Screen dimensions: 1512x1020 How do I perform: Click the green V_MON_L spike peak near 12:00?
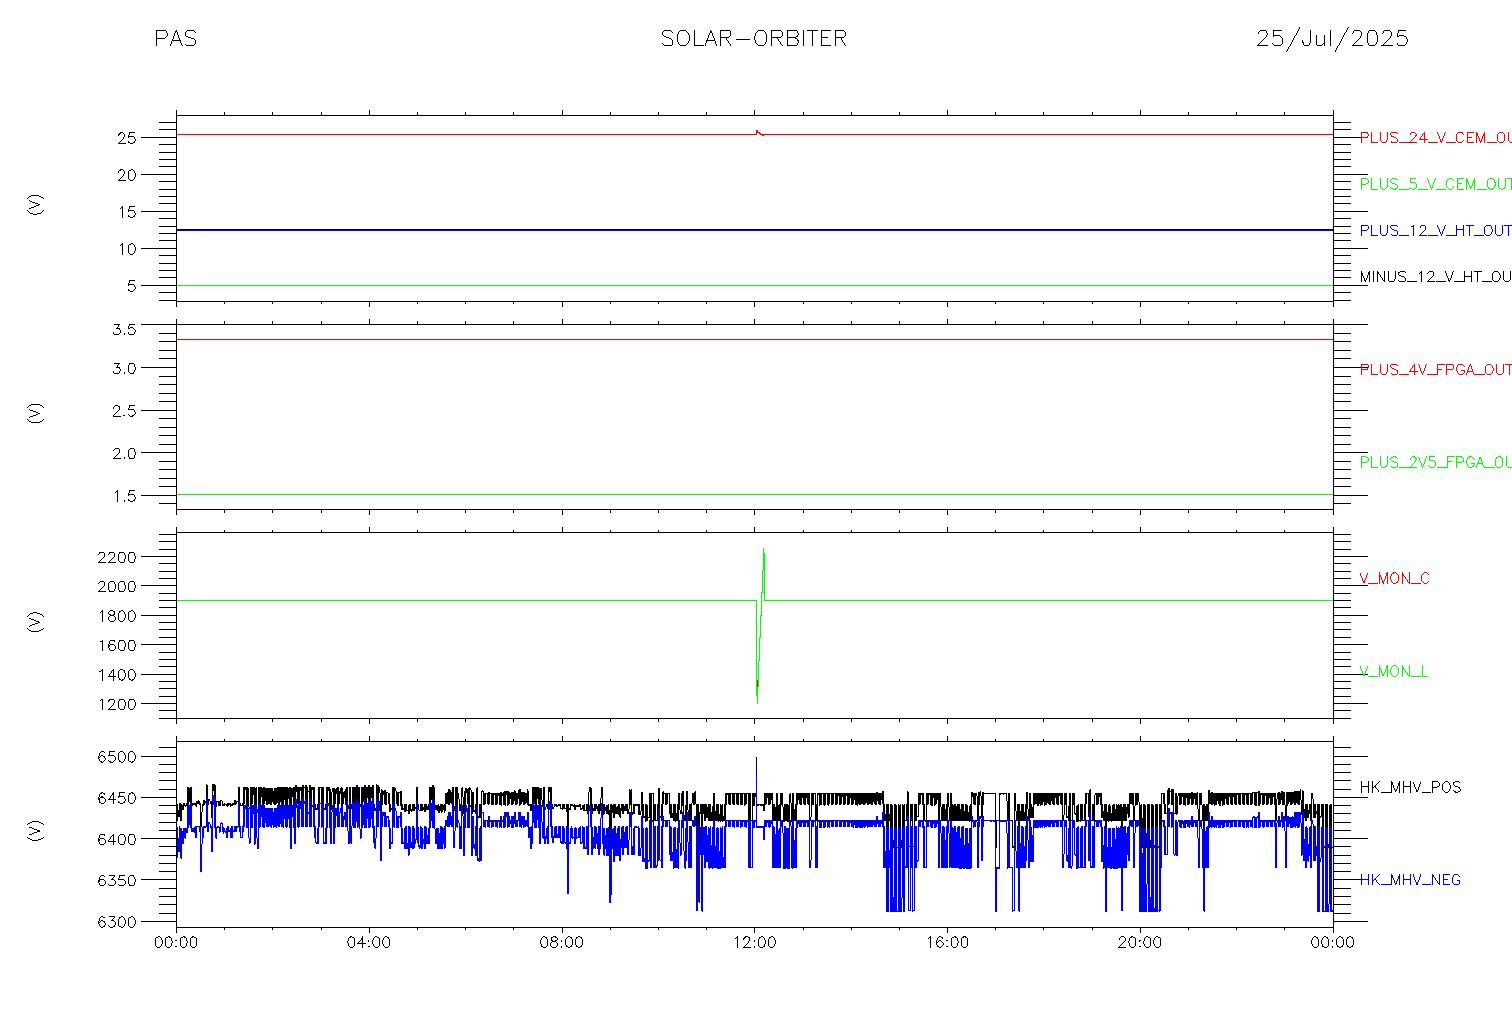pyautogui.click(x=763, y=549)
